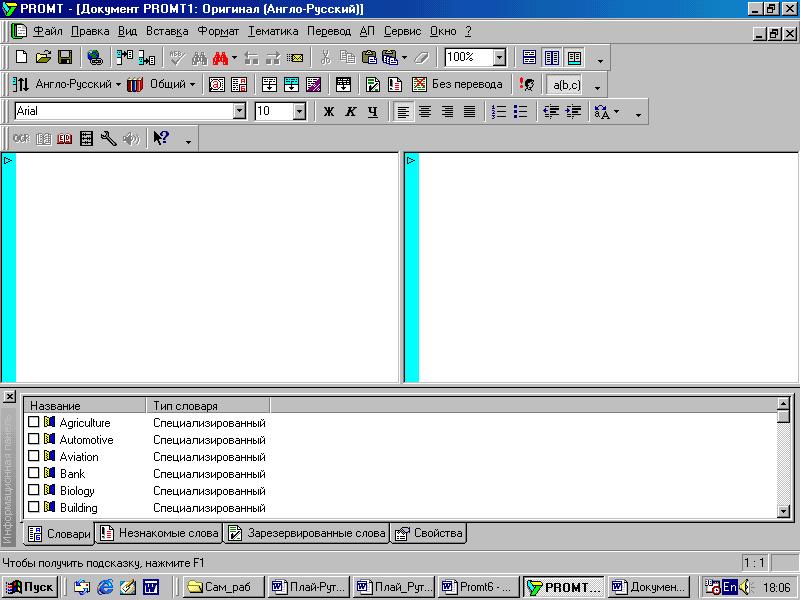The height and width of the screenshot is (600, 800).
Task: Create a new document icon
Action: tap(21, 57)
